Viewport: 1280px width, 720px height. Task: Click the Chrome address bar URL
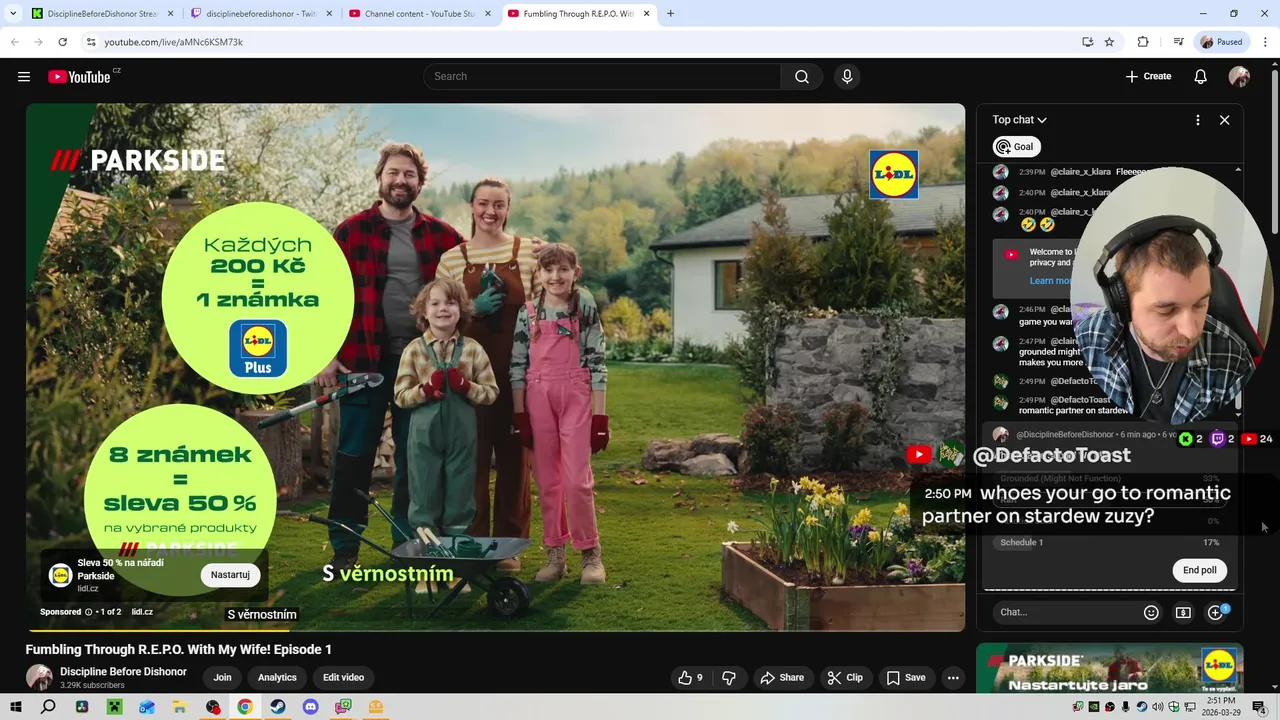point(174,42)
